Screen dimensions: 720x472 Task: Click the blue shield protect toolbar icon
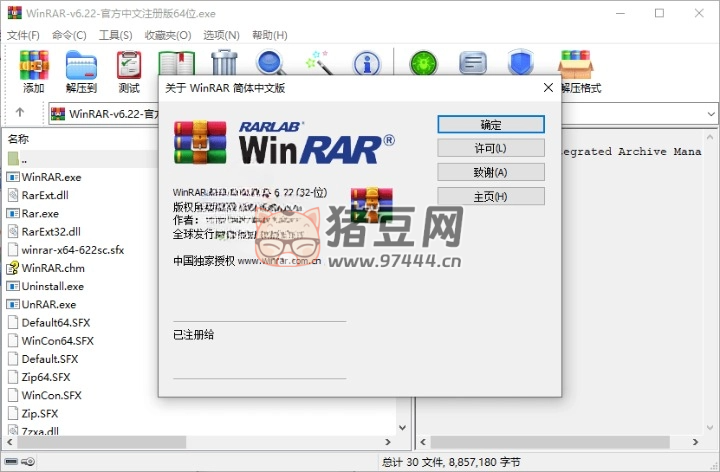[520, 64]
